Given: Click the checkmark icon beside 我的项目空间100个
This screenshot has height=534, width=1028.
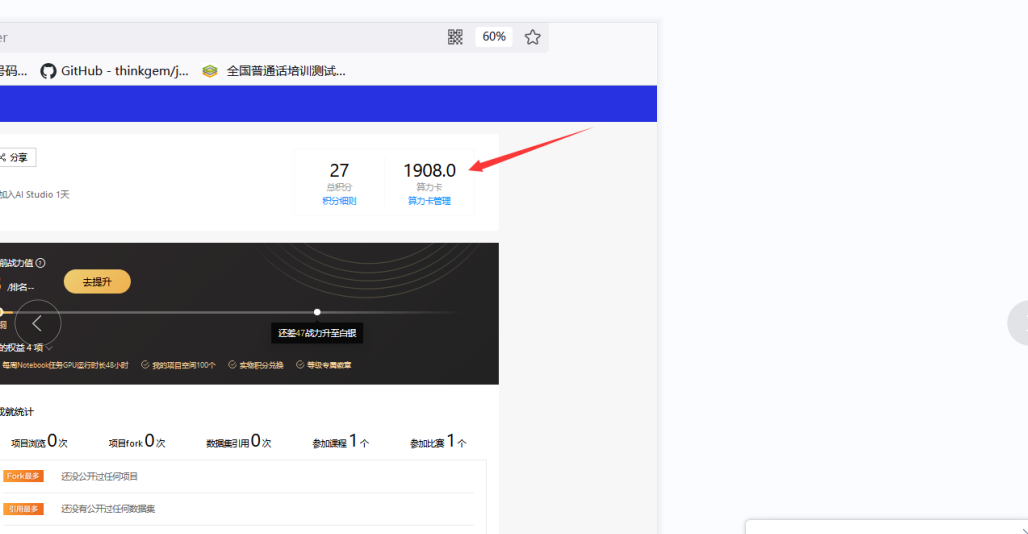Looking at the screenshot, I should pos(146,365).
